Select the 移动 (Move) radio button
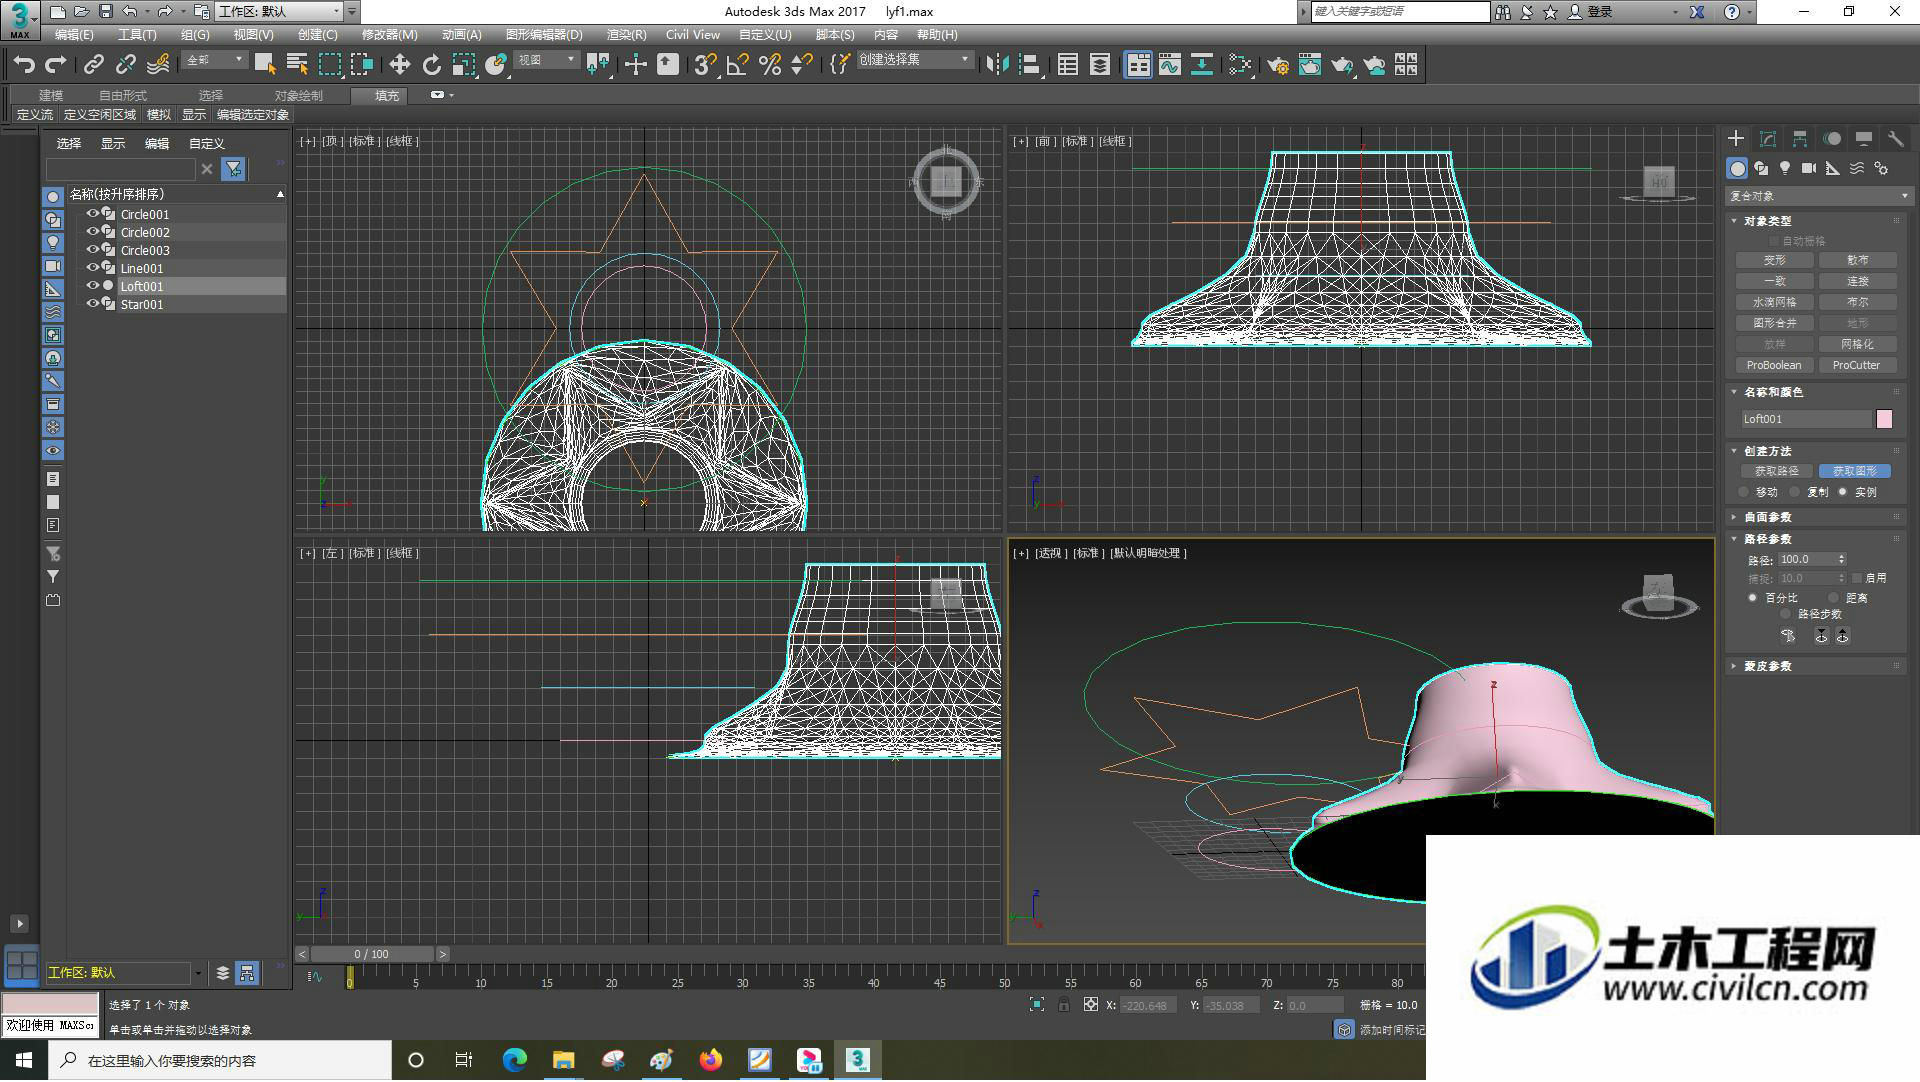Screen dimensions: 1920x1082 coord(1745,492)
